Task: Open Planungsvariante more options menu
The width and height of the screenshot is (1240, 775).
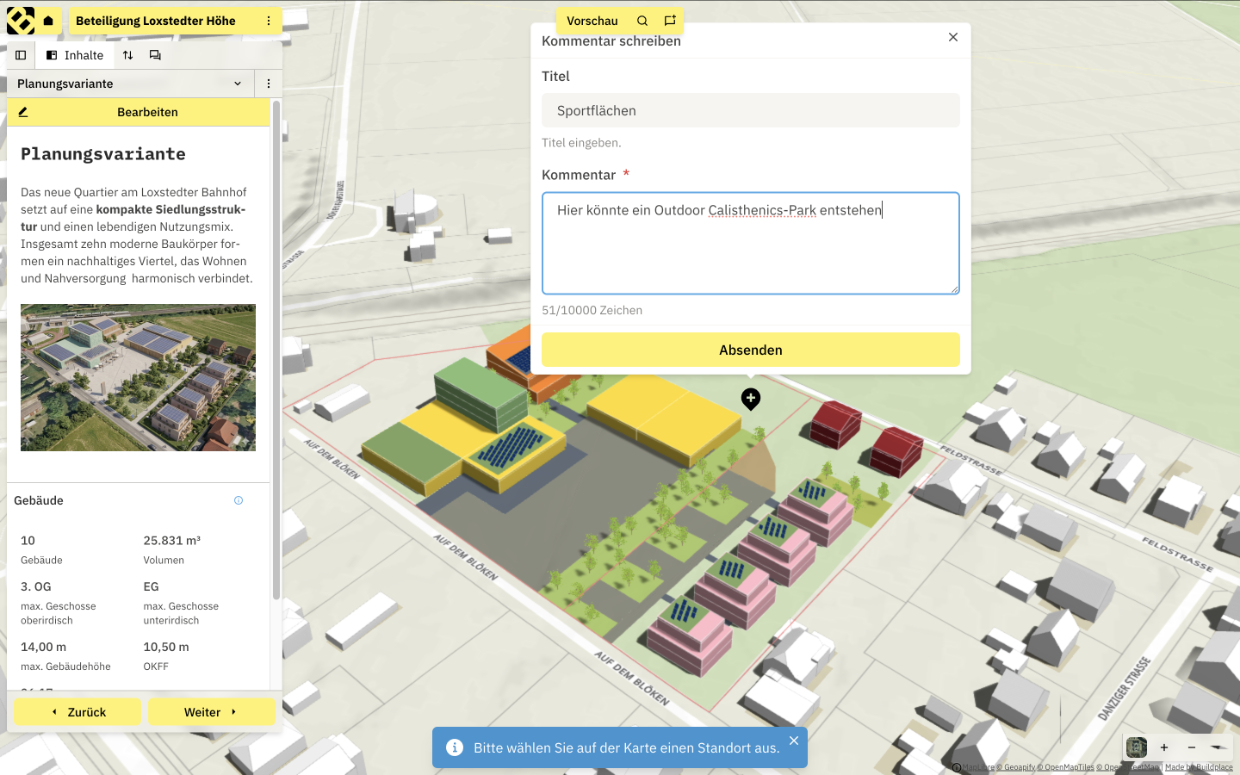Action: pyautogui.click(x=268, y=84)
